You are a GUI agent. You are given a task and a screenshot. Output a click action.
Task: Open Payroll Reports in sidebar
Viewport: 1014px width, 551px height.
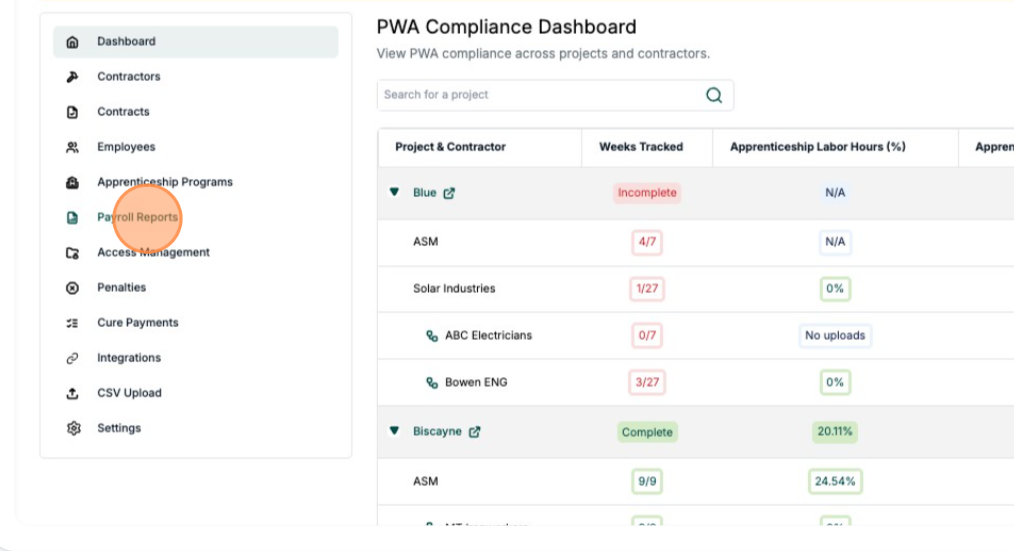tap(137, 217)
